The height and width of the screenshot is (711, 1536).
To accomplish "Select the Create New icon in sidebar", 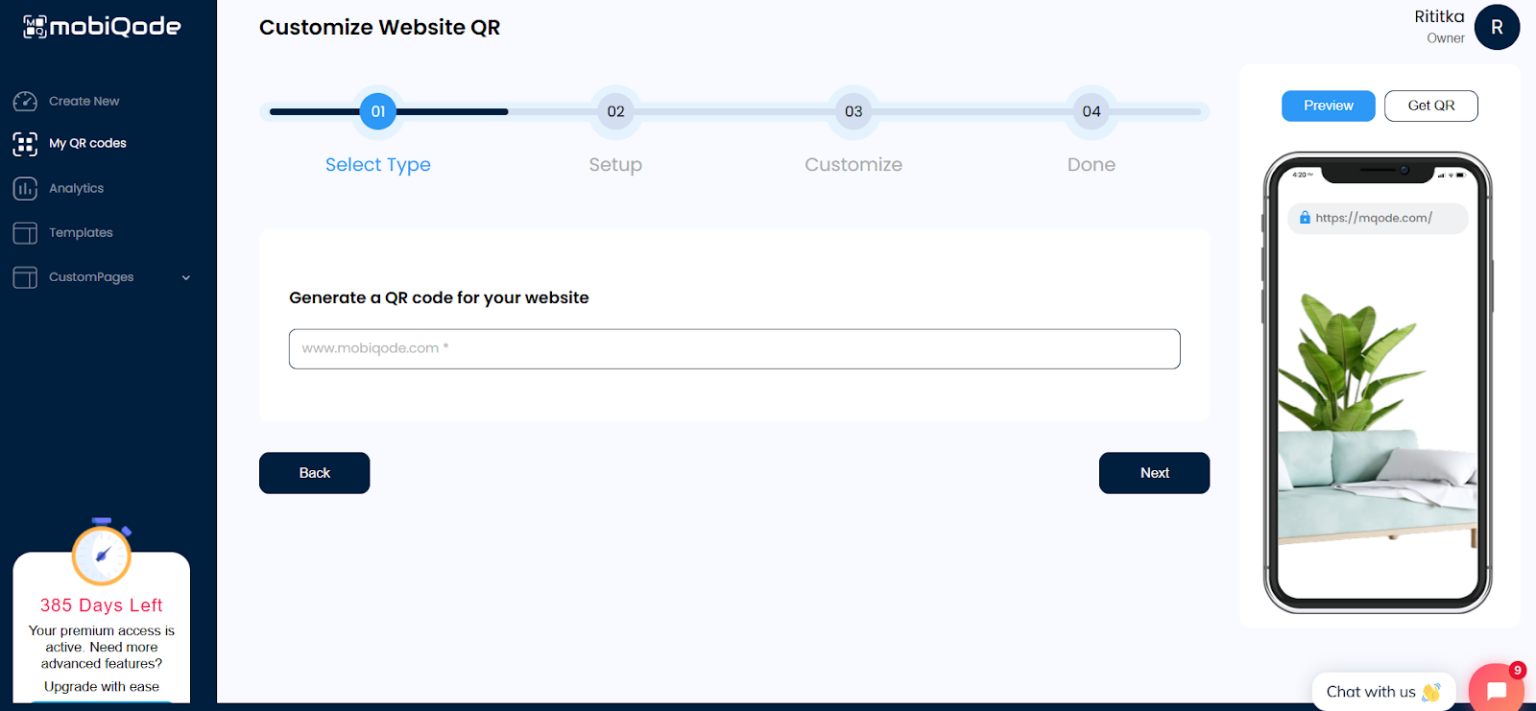I will pos(24,101).
